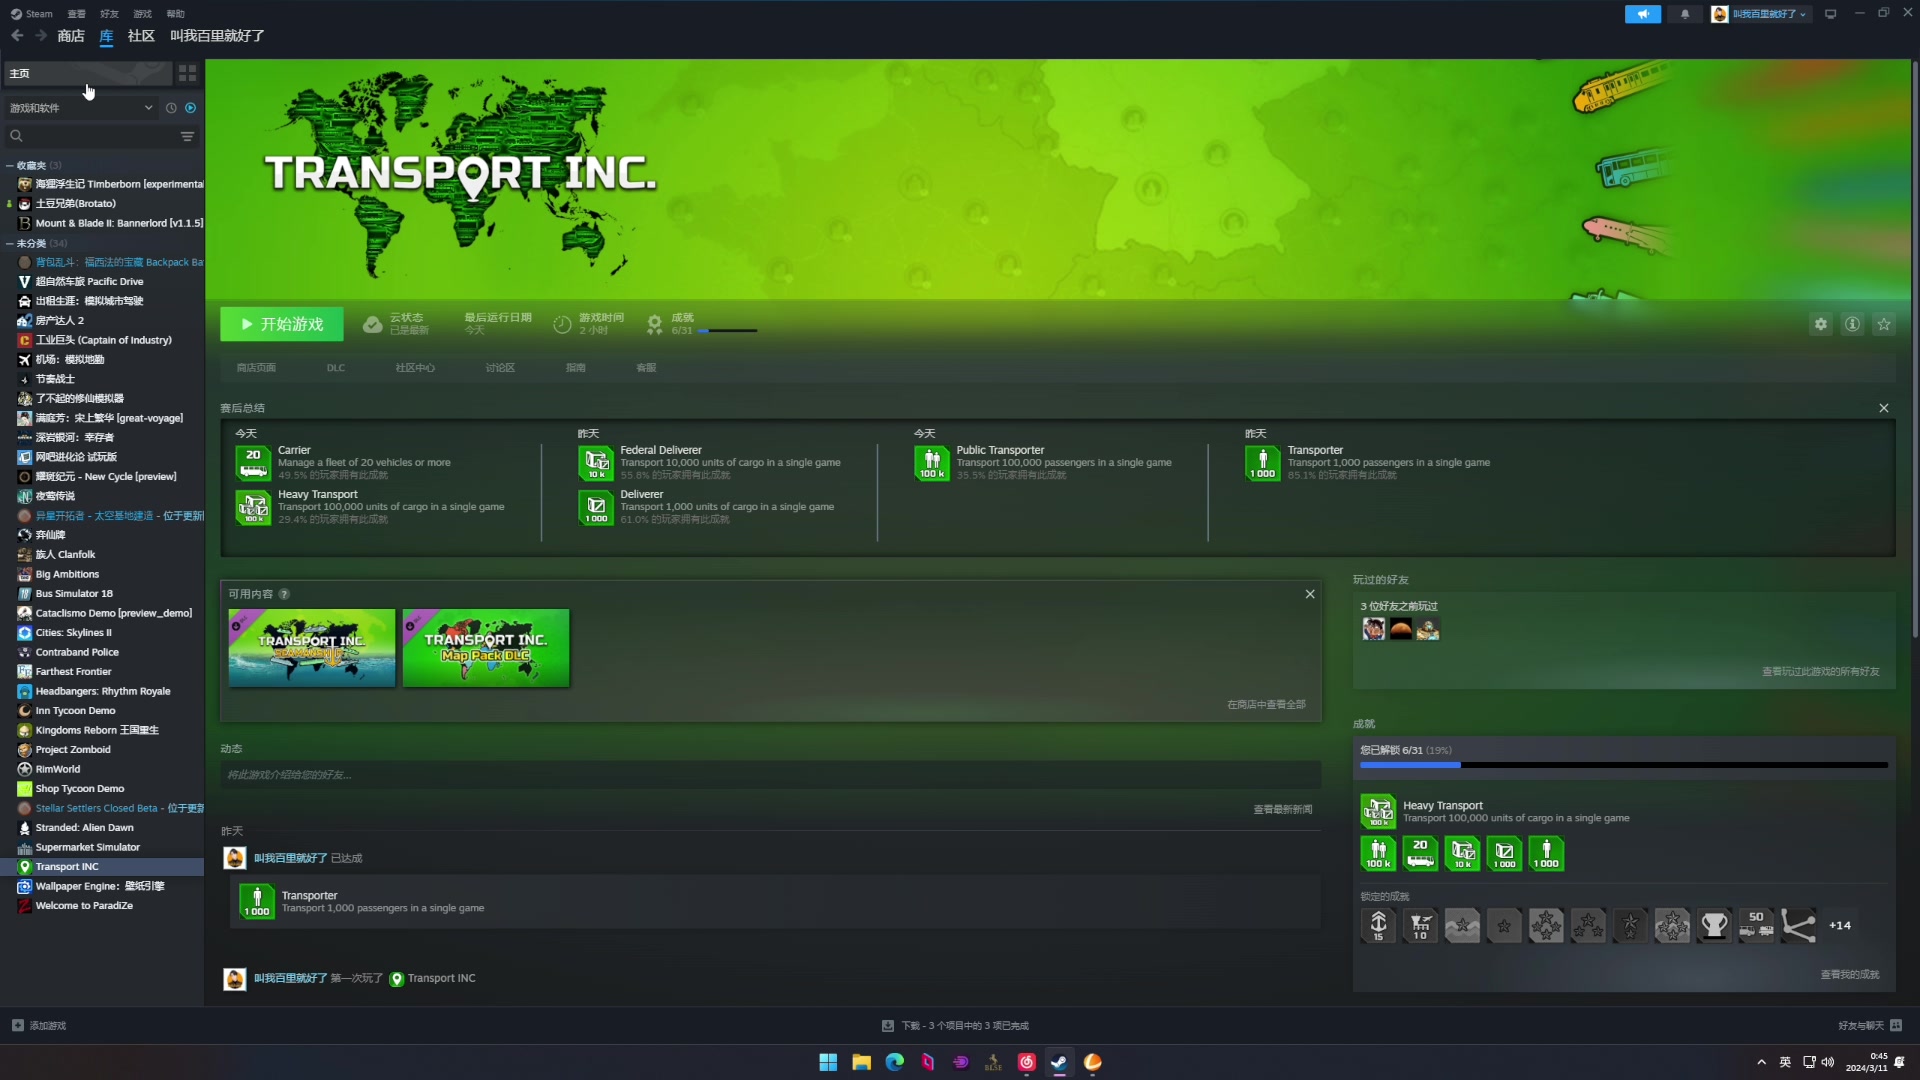
Task: Toggle ready-to-play filter icon in sidebar
Action: pos(191,108)
